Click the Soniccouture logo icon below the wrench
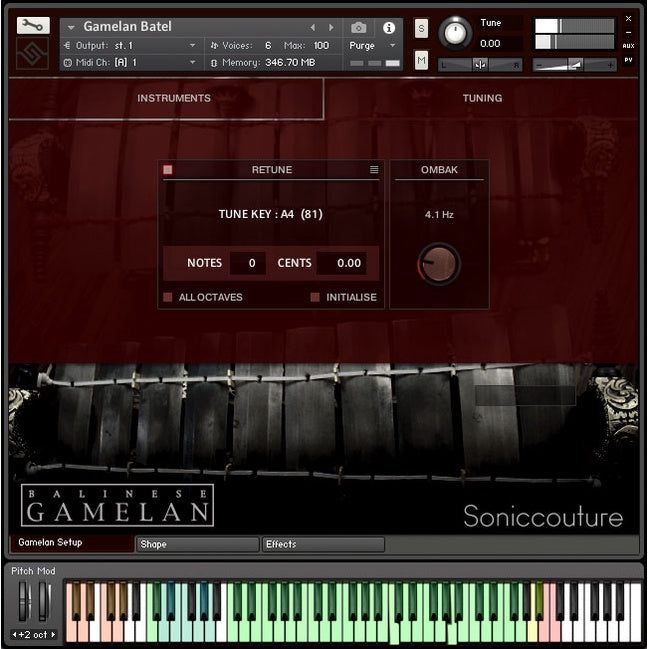 pyautogui.click(x=32, y=53)
